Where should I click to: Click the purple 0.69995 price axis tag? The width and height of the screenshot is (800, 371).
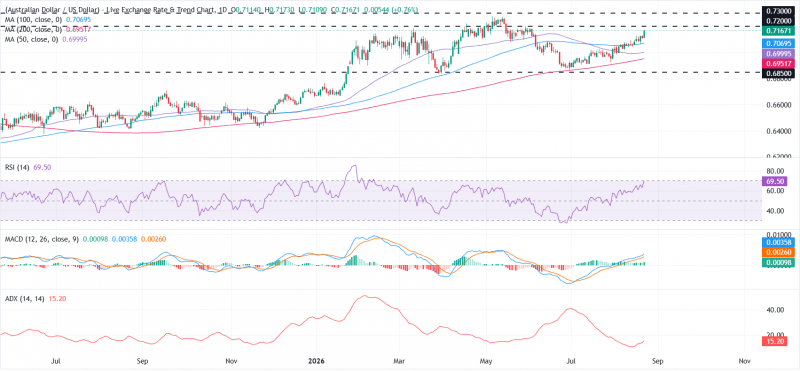click(x=780, y=54)
